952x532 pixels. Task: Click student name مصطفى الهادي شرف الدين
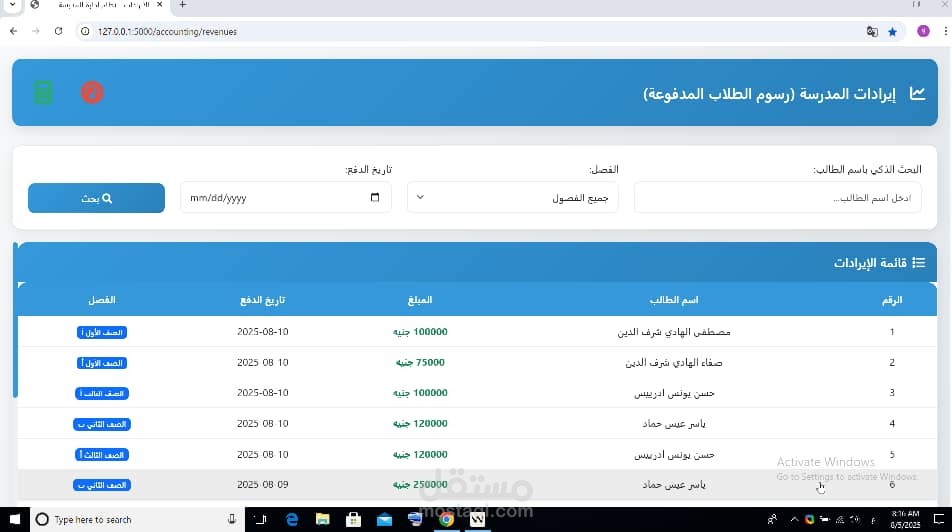674,332
